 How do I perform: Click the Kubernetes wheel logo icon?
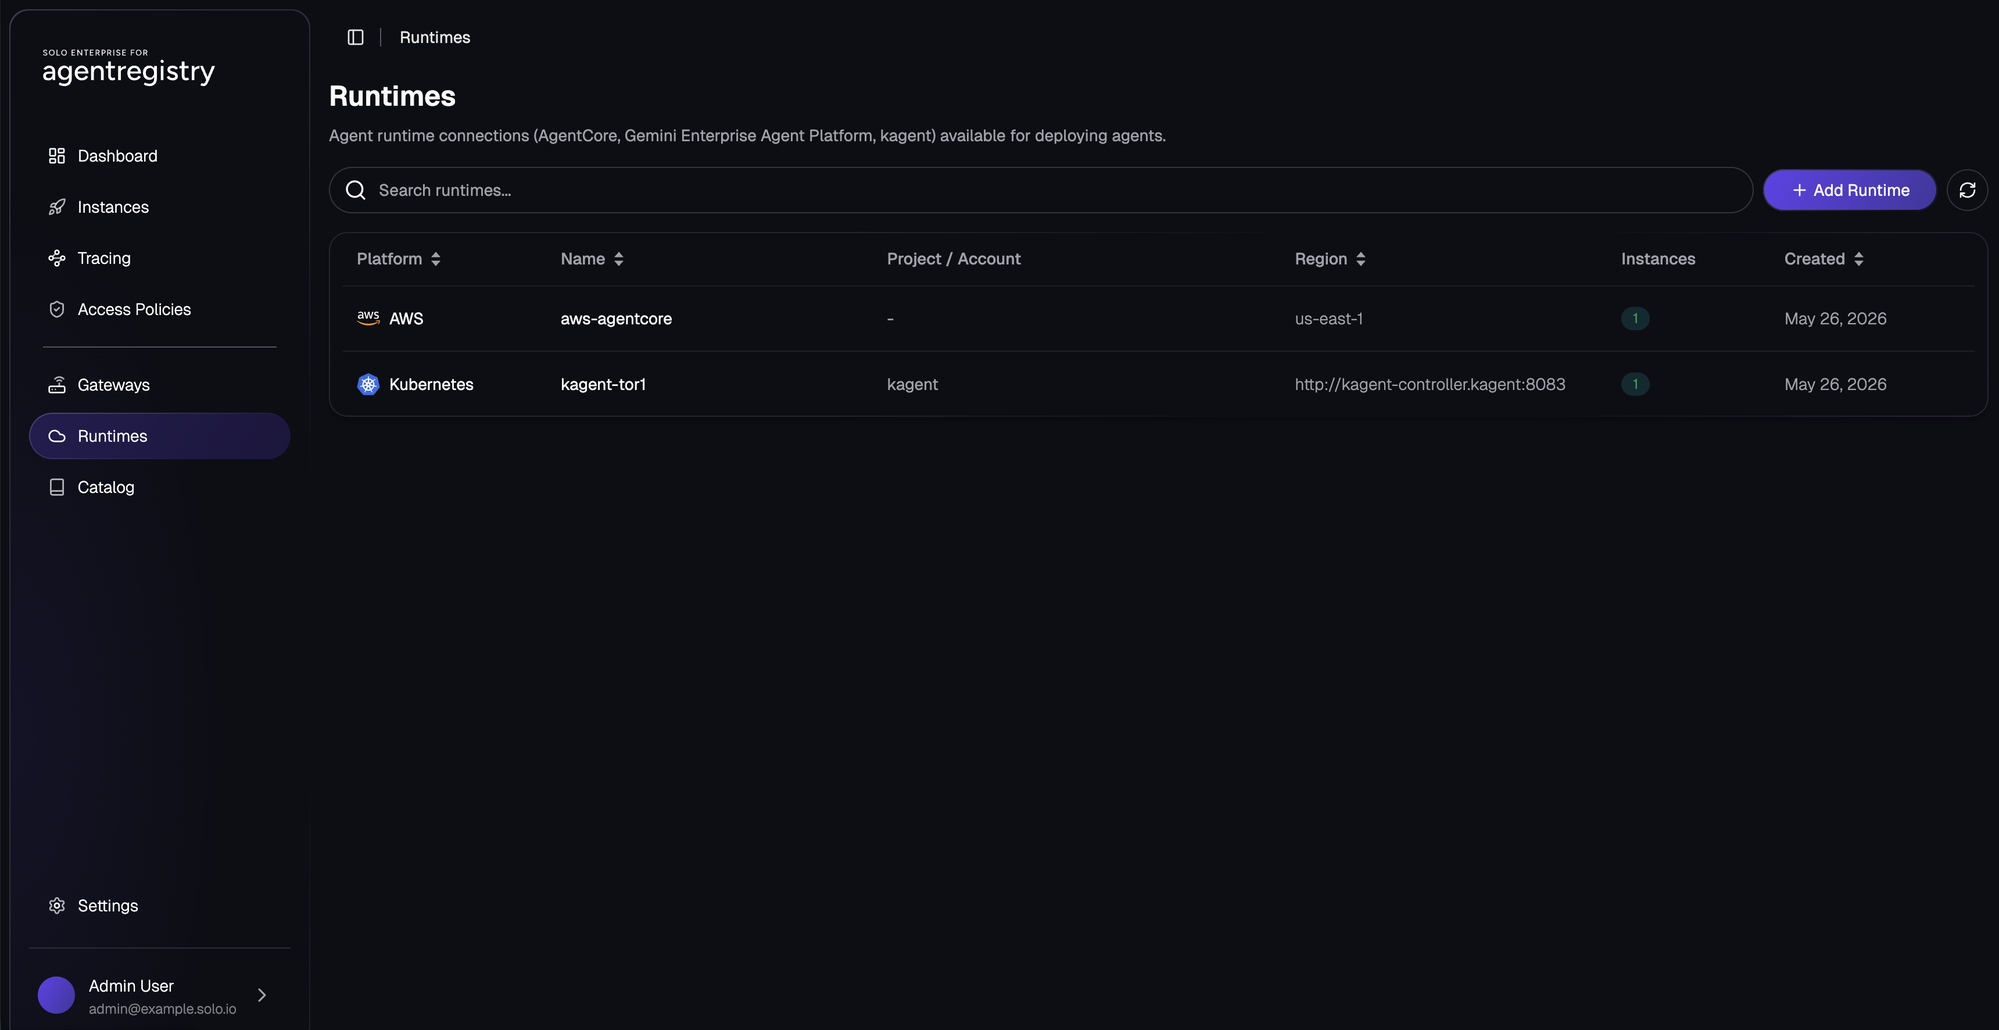click(x=368, y=384)
